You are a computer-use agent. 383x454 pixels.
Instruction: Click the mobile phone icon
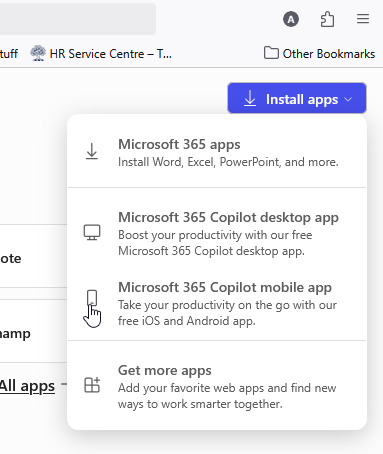click(x=92, y=298)
